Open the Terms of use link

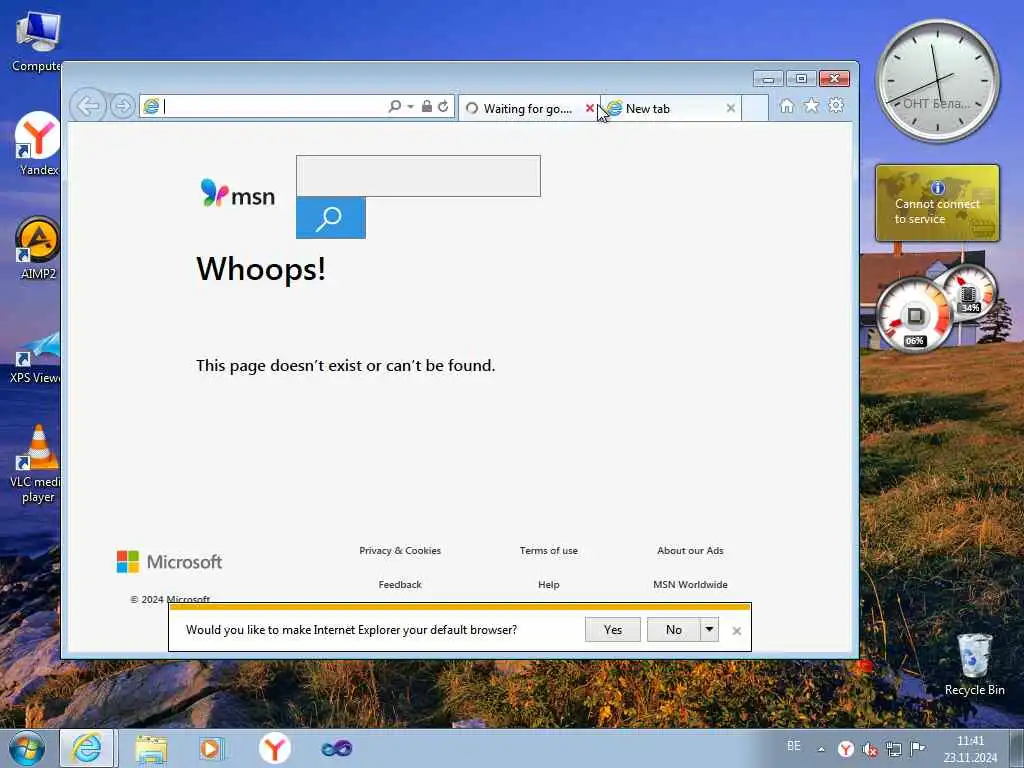tap(549, 551)
